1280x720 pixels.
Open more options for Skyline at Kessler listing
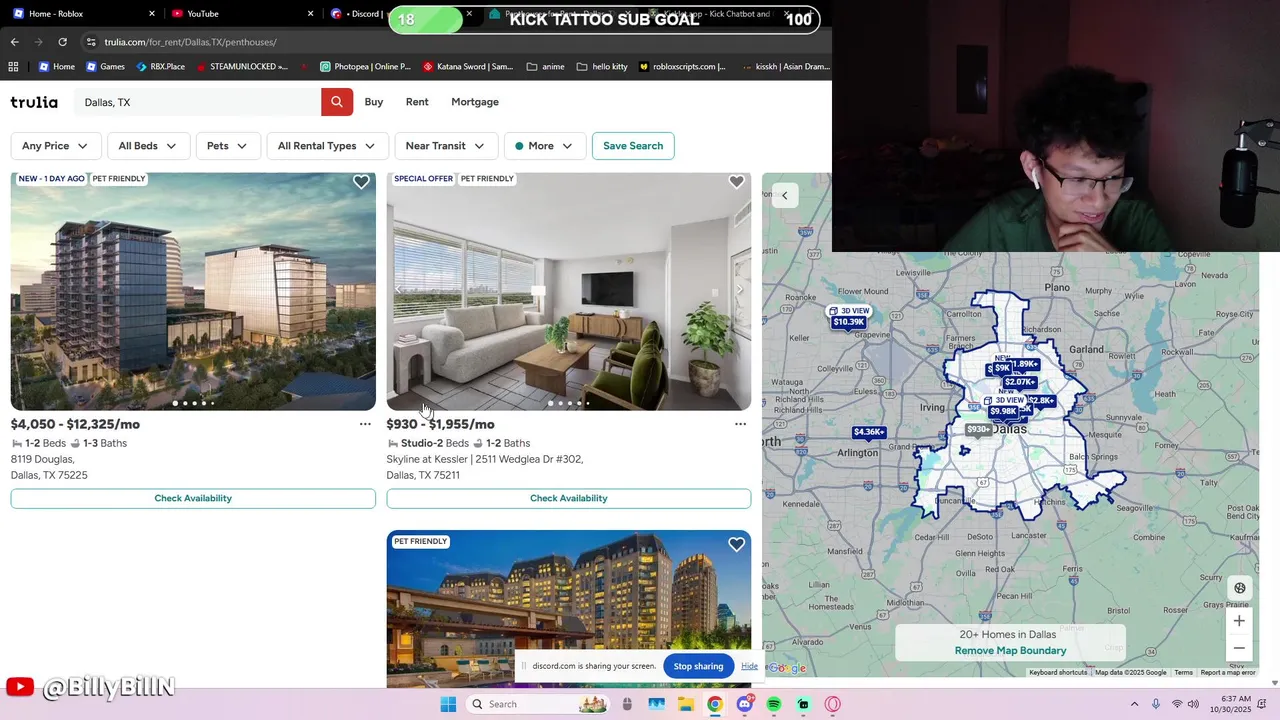pos(740,424)
